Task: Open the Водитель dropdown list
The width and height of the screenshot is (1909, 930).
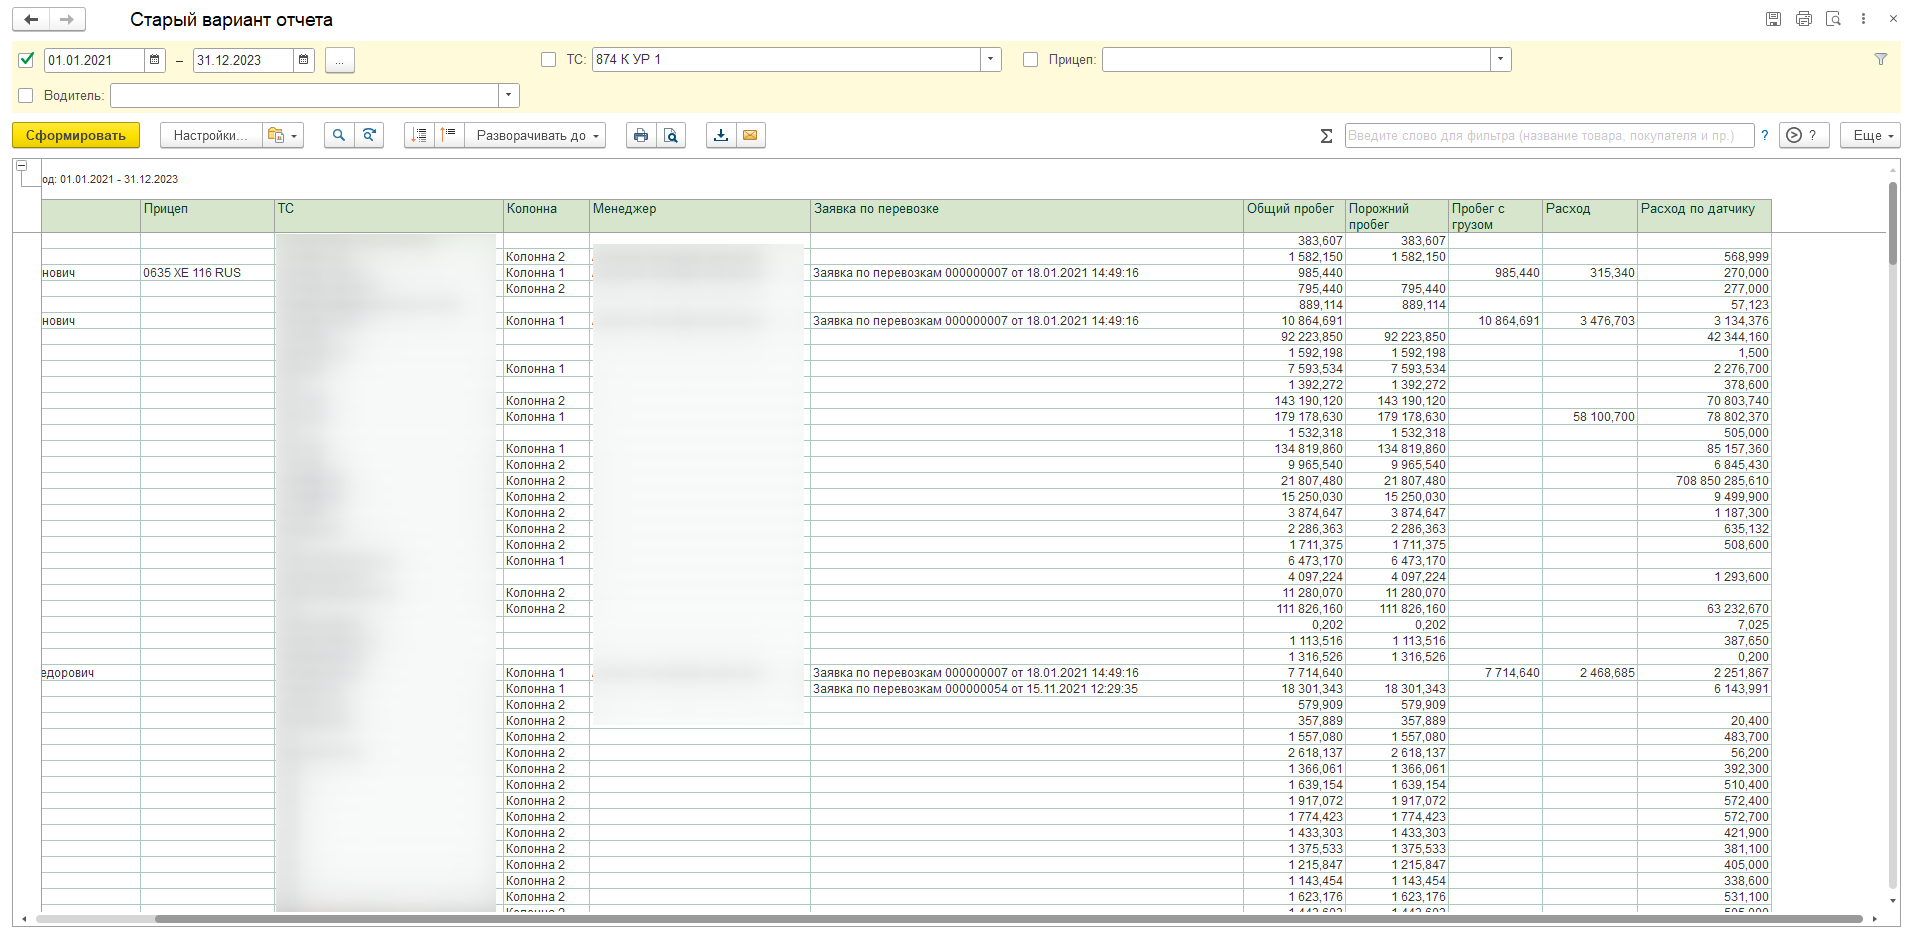Action: click(x=508, y=96)
